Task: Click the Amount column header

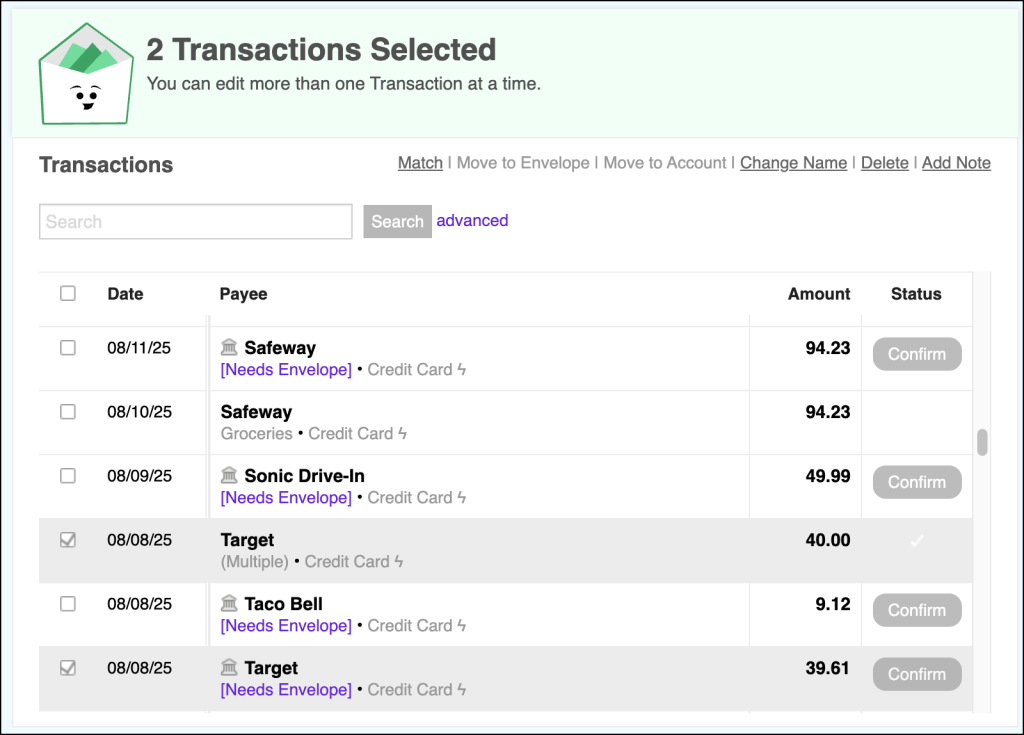Action: 819,294
